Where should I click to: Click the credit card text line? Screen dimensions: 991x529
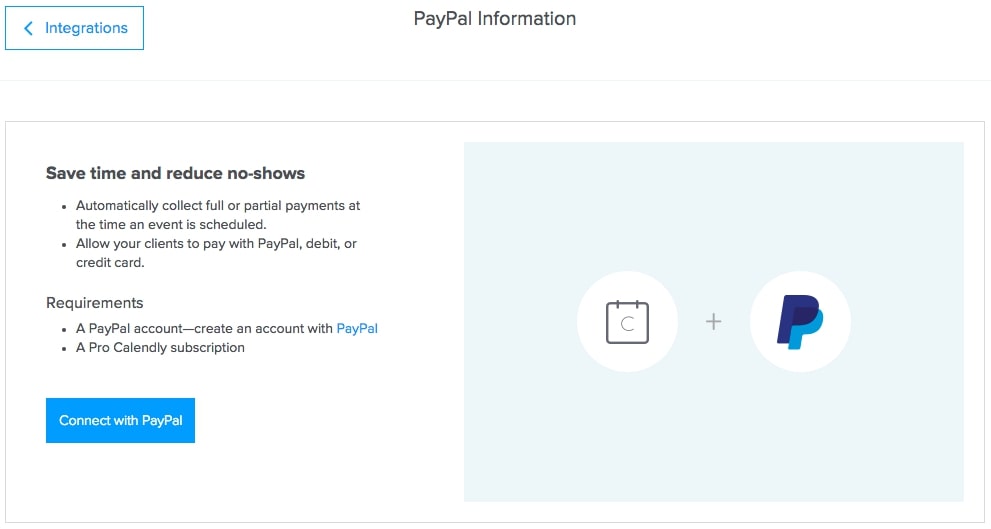click(x=110, y=262)
